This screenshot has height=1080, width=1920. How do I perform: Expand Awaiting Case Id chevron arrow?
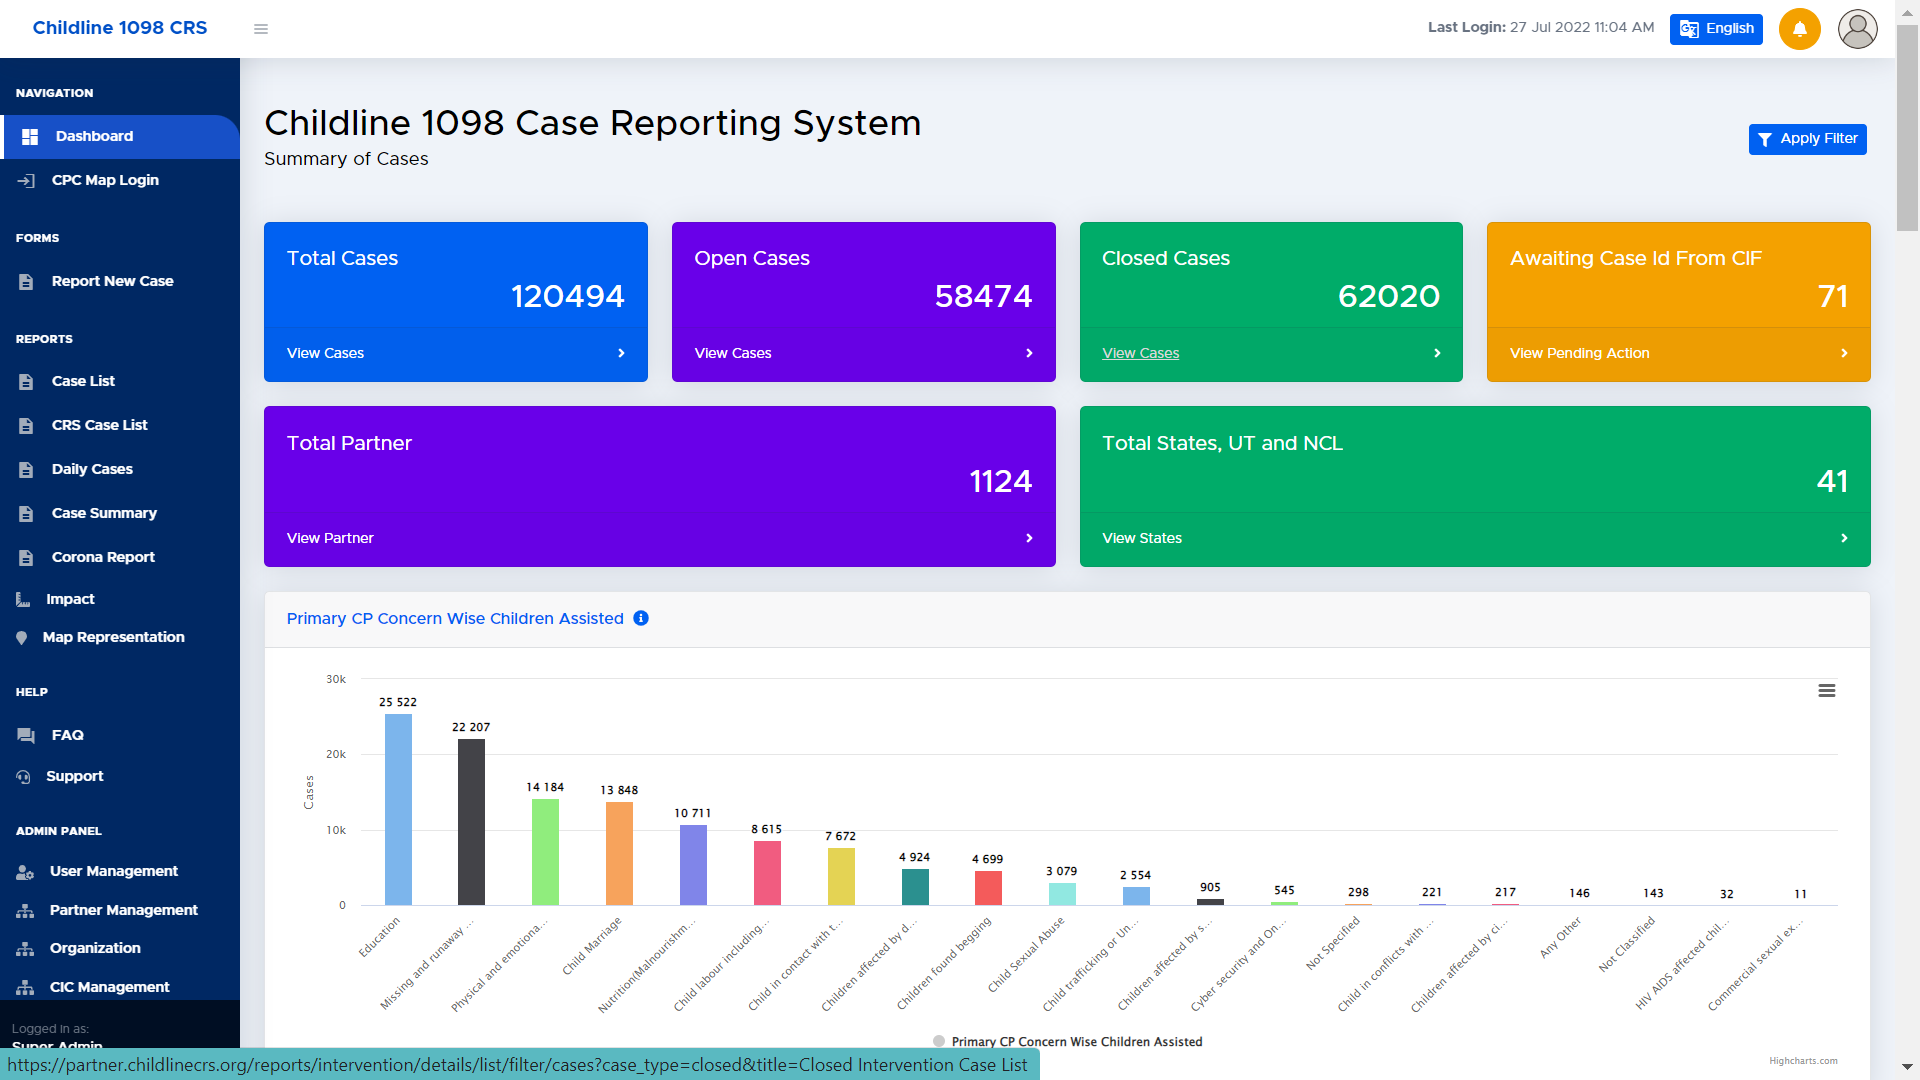point(1844,353)
